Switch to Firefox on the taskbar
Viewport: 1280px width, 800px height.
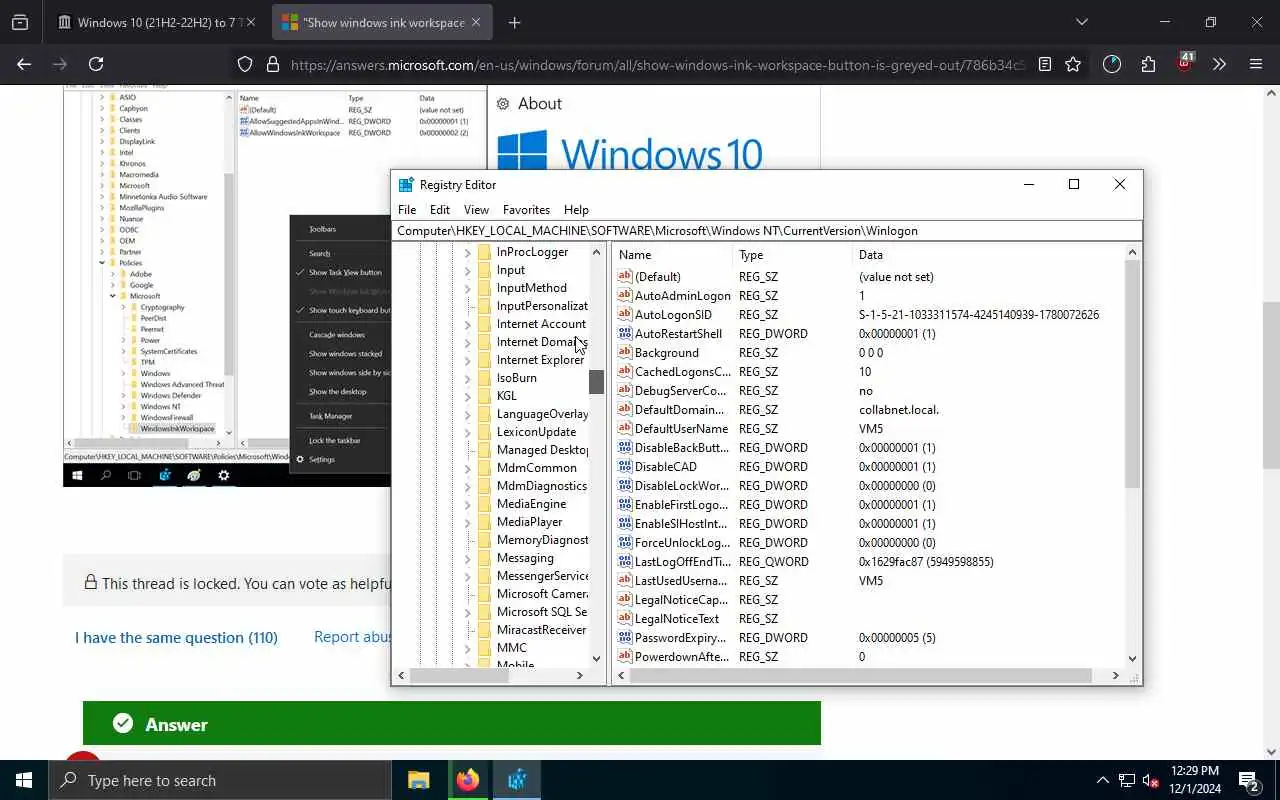(468, 780)
